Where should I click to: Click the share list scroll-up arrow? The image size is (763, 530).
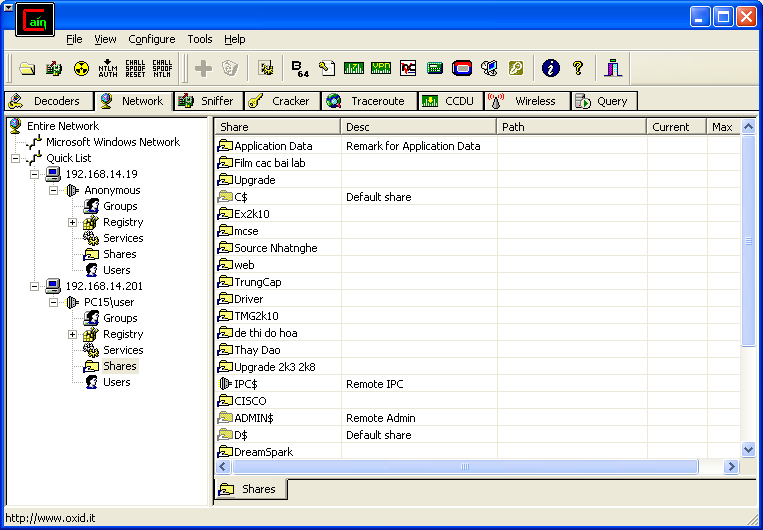748,128
